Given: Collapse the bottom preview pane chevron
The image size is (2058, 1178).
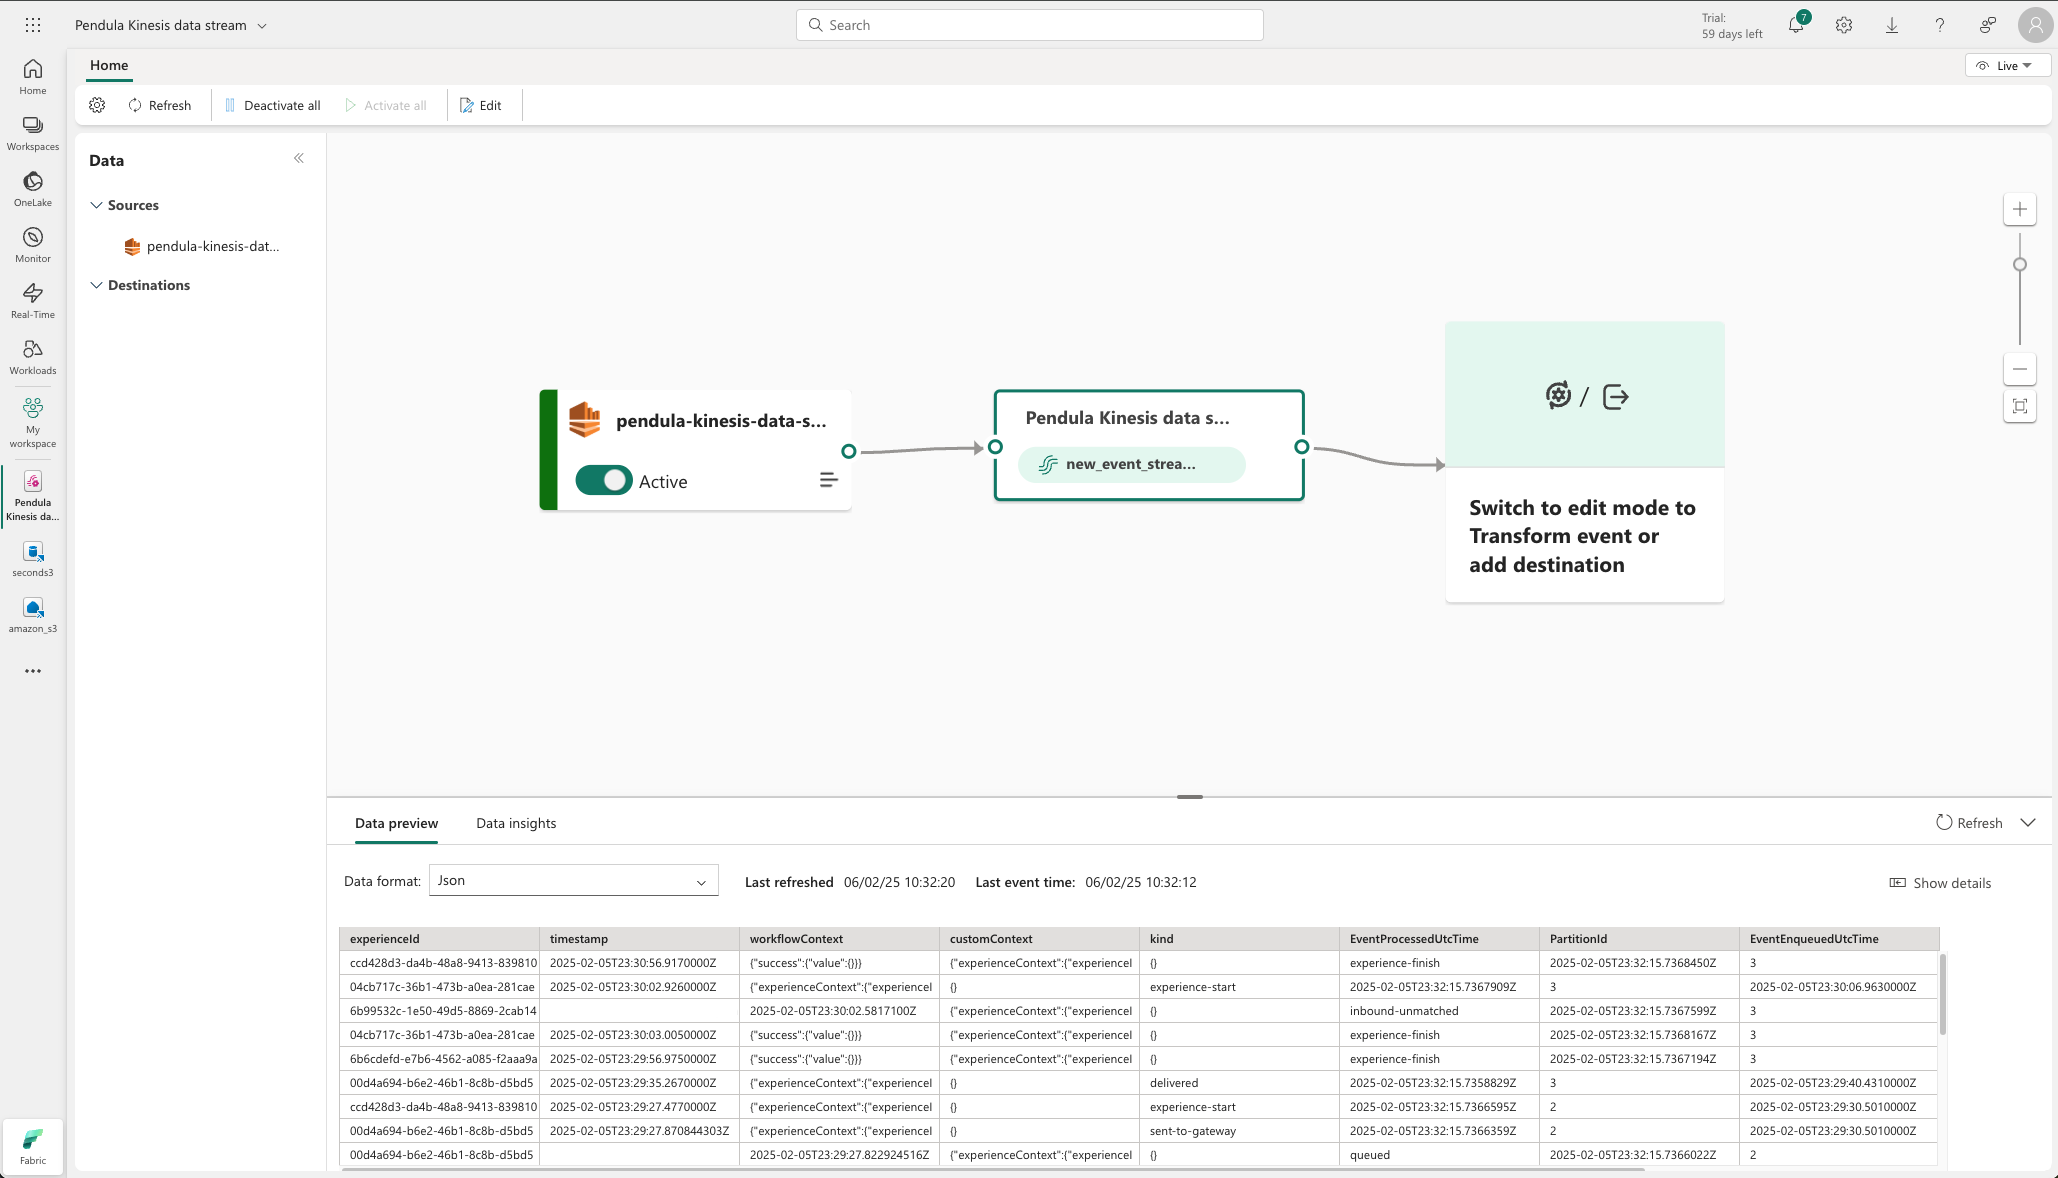Looking at the screenshot, I should [x=2028, y=823].
